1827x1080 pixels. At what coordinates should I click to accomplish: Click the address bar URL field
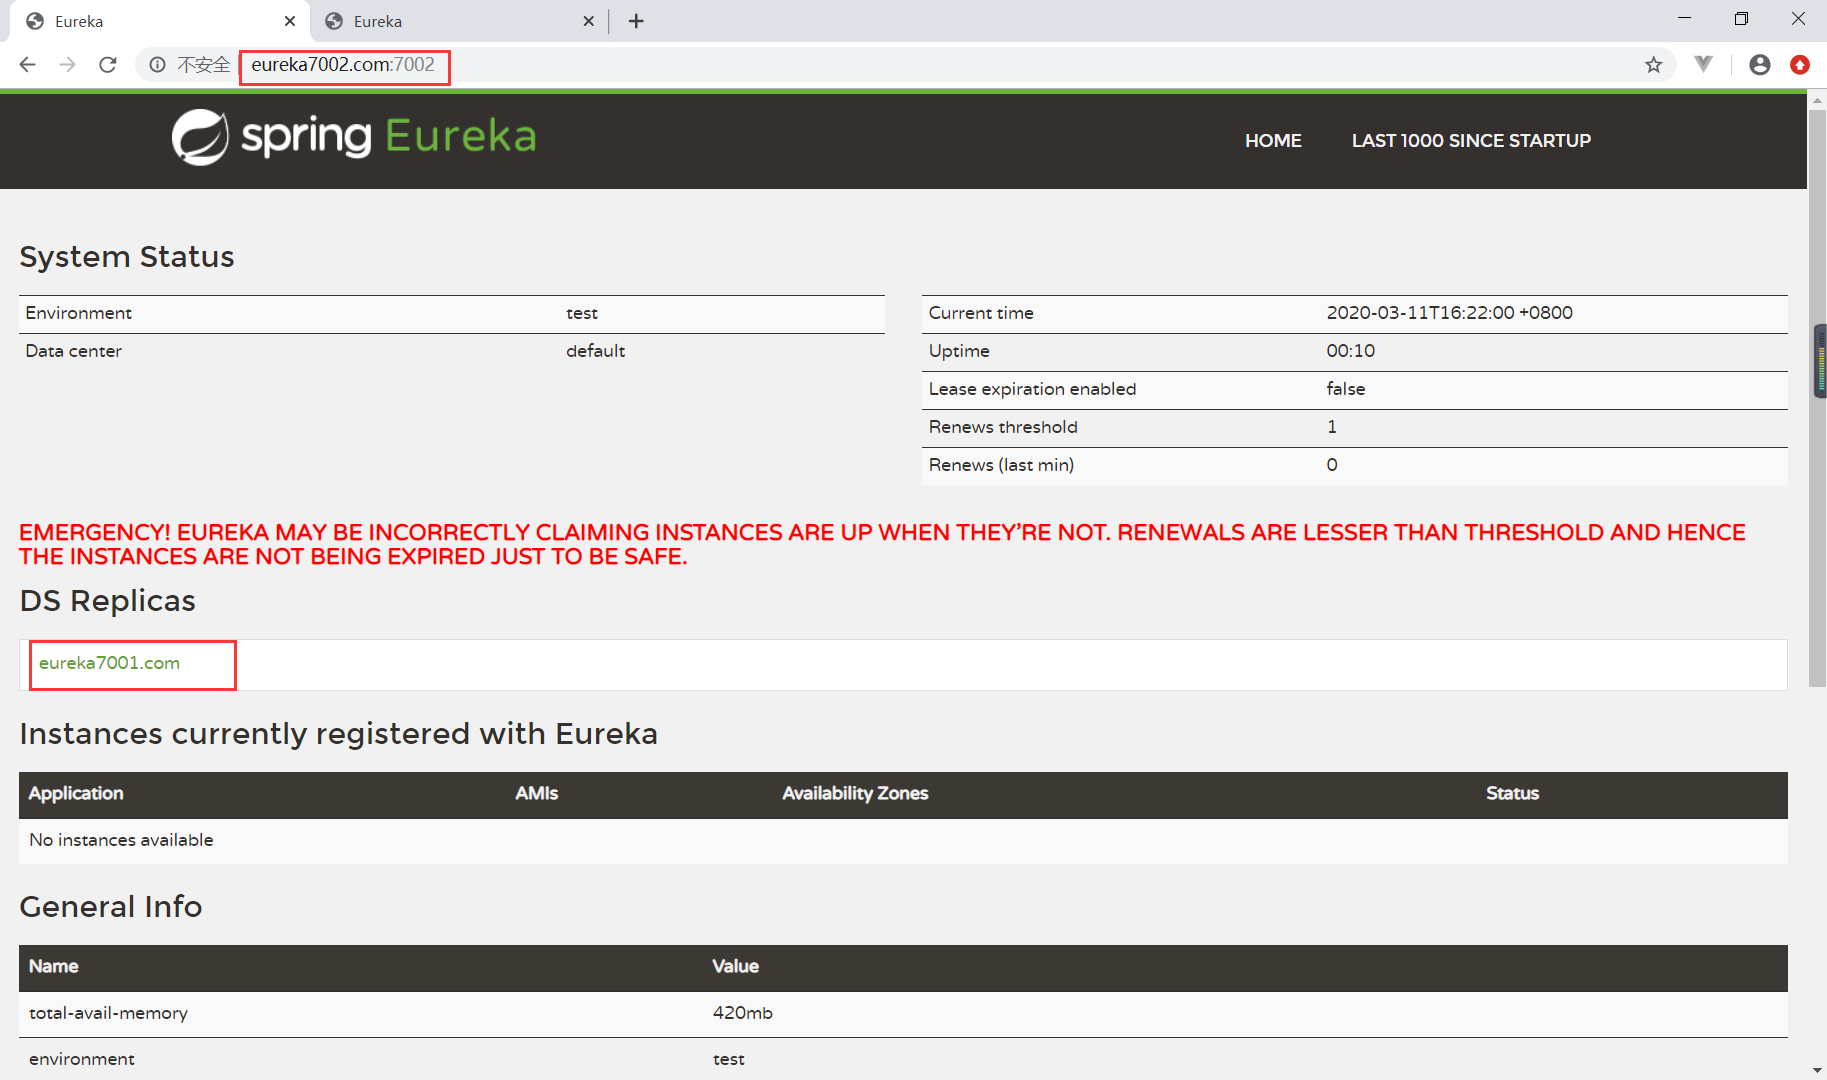[x=800, y=65]
